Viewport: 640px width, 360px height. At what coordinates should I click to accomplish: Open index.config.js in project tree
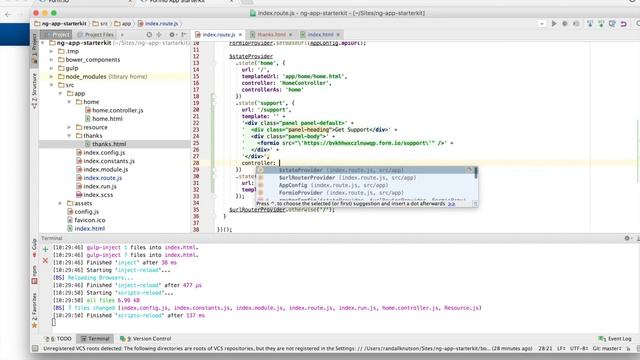[x=100, y=153]
